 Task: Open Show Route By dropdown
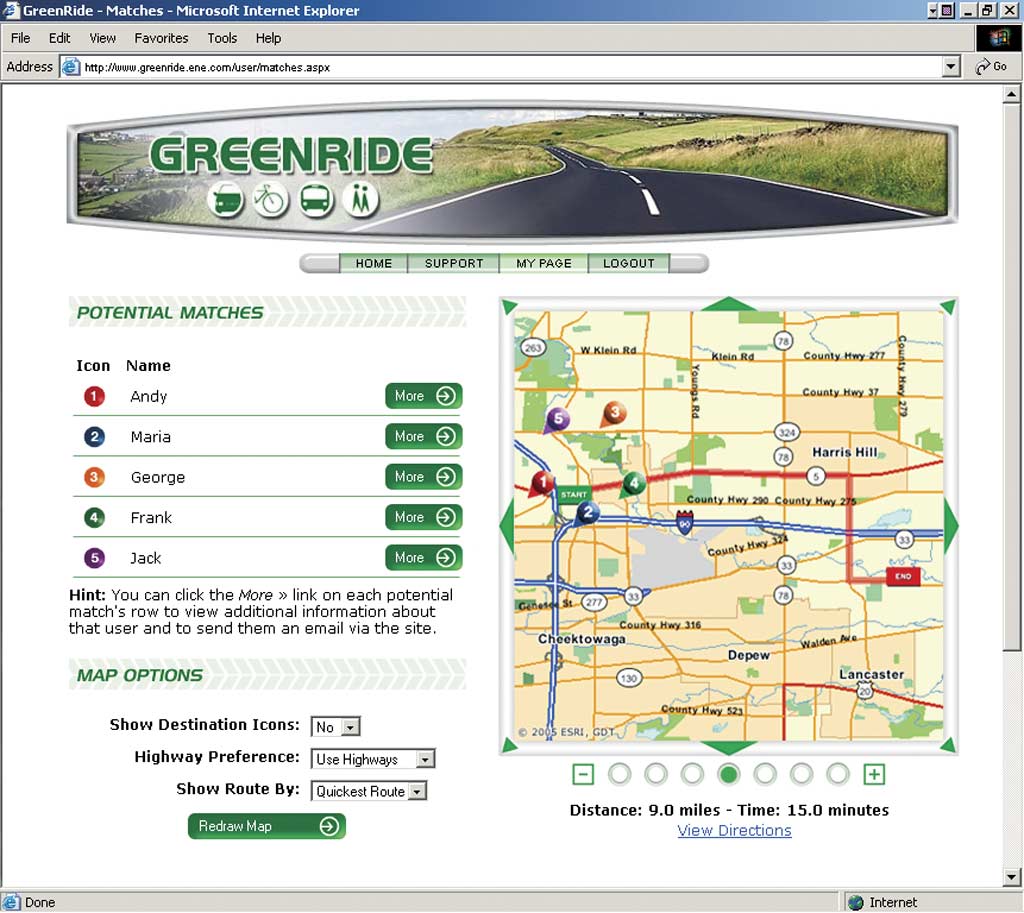(368, 792)
